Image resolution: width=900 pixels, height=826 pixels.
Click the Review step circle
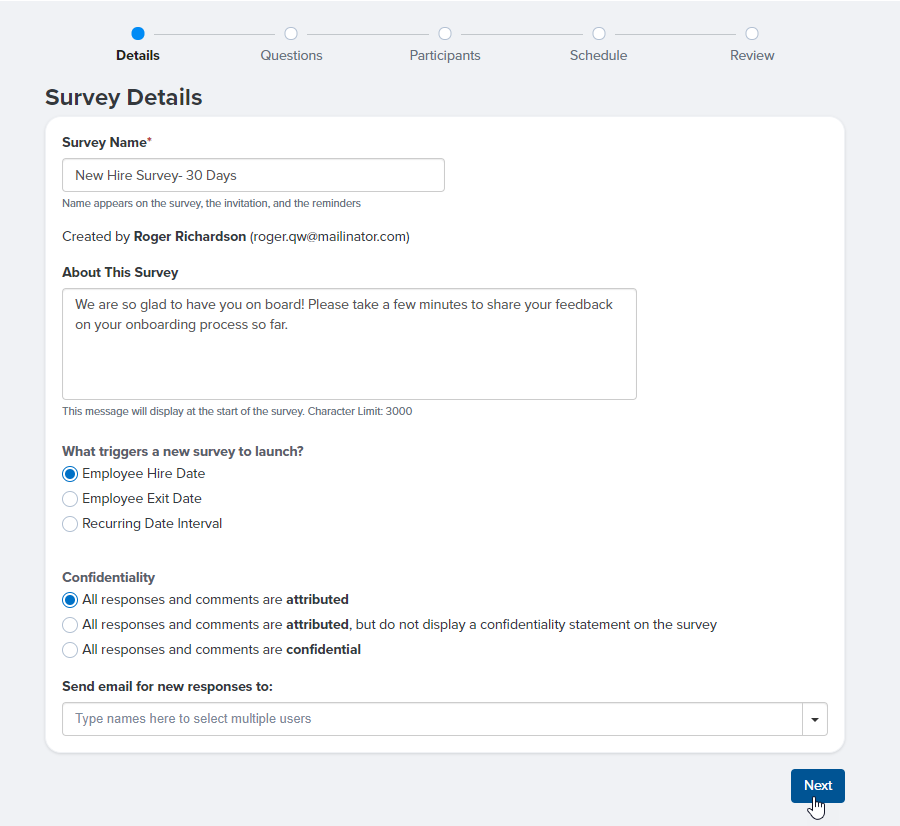click(x=752, y=33)
